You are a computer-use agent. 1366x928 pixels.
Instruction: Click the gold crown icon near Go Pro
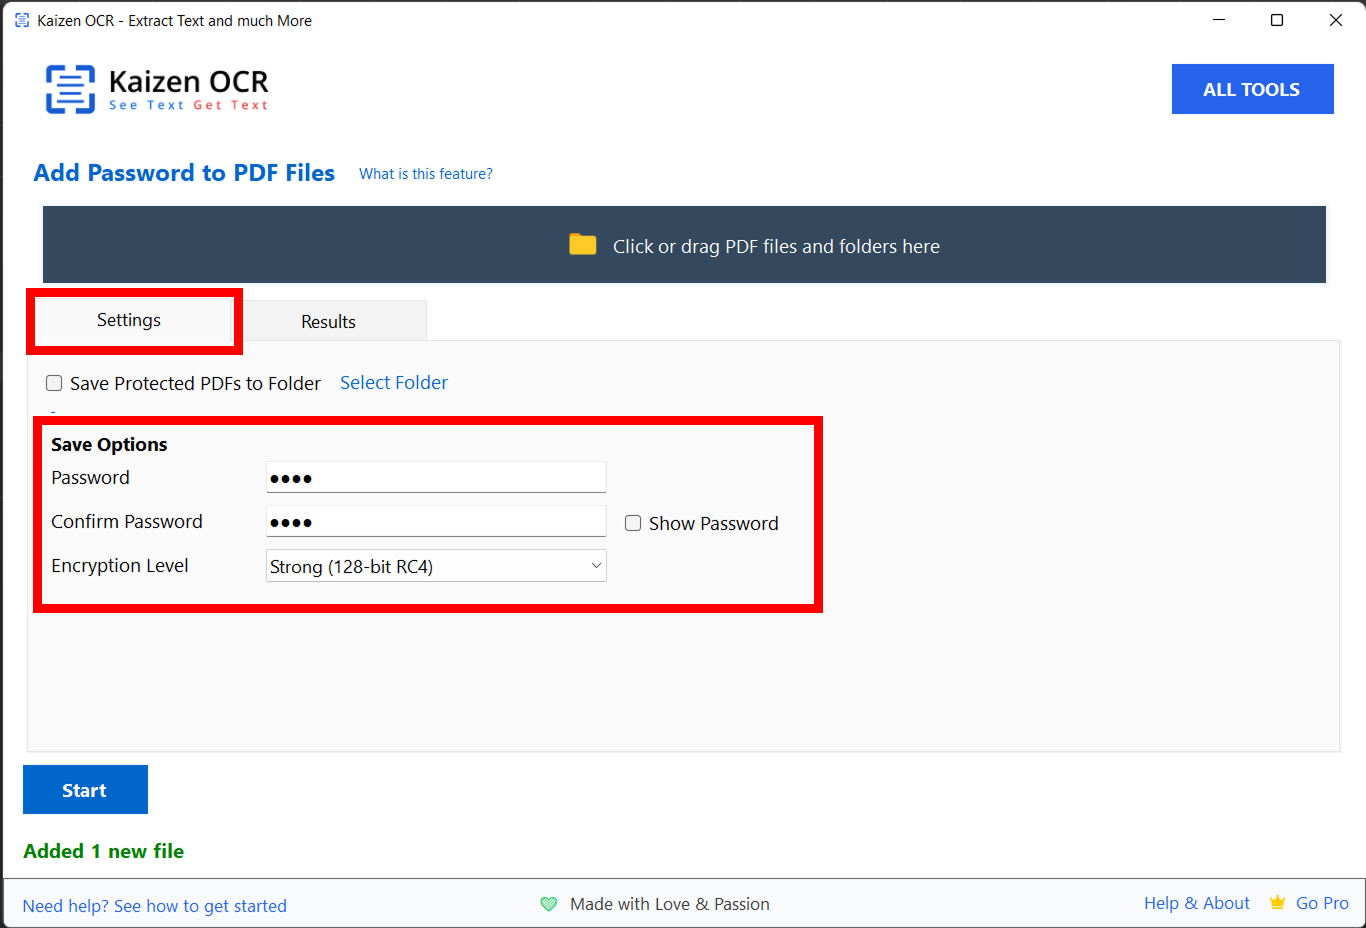(x=1277, y=903)
